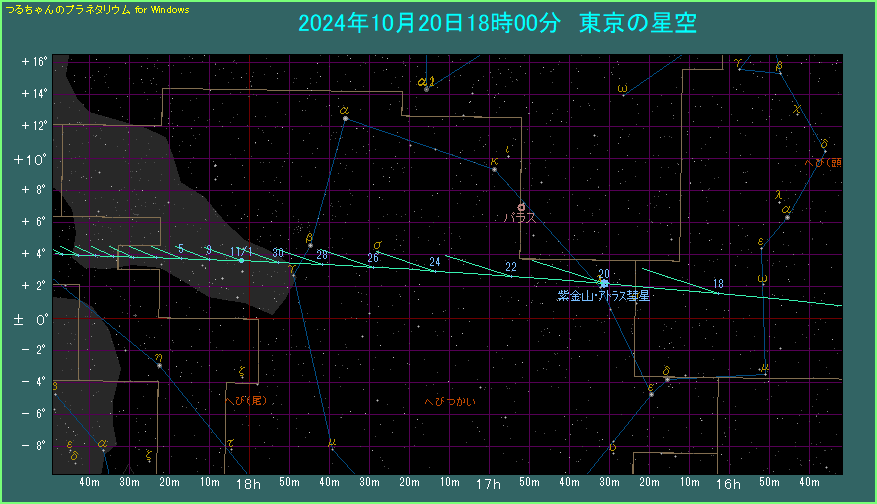Click the へびつかい constellation name
This screenshot has height=504, width=877.
[450, 401]
